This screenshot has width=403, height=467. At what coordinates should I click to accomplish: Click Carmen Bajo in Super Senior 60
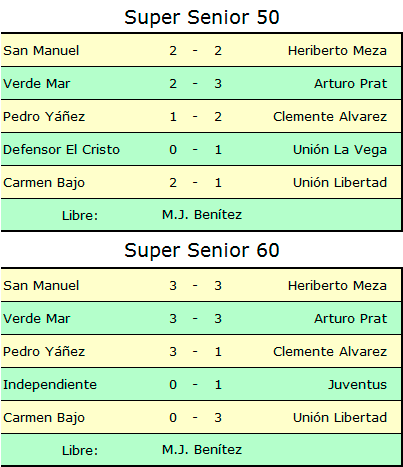coord(44,418)
